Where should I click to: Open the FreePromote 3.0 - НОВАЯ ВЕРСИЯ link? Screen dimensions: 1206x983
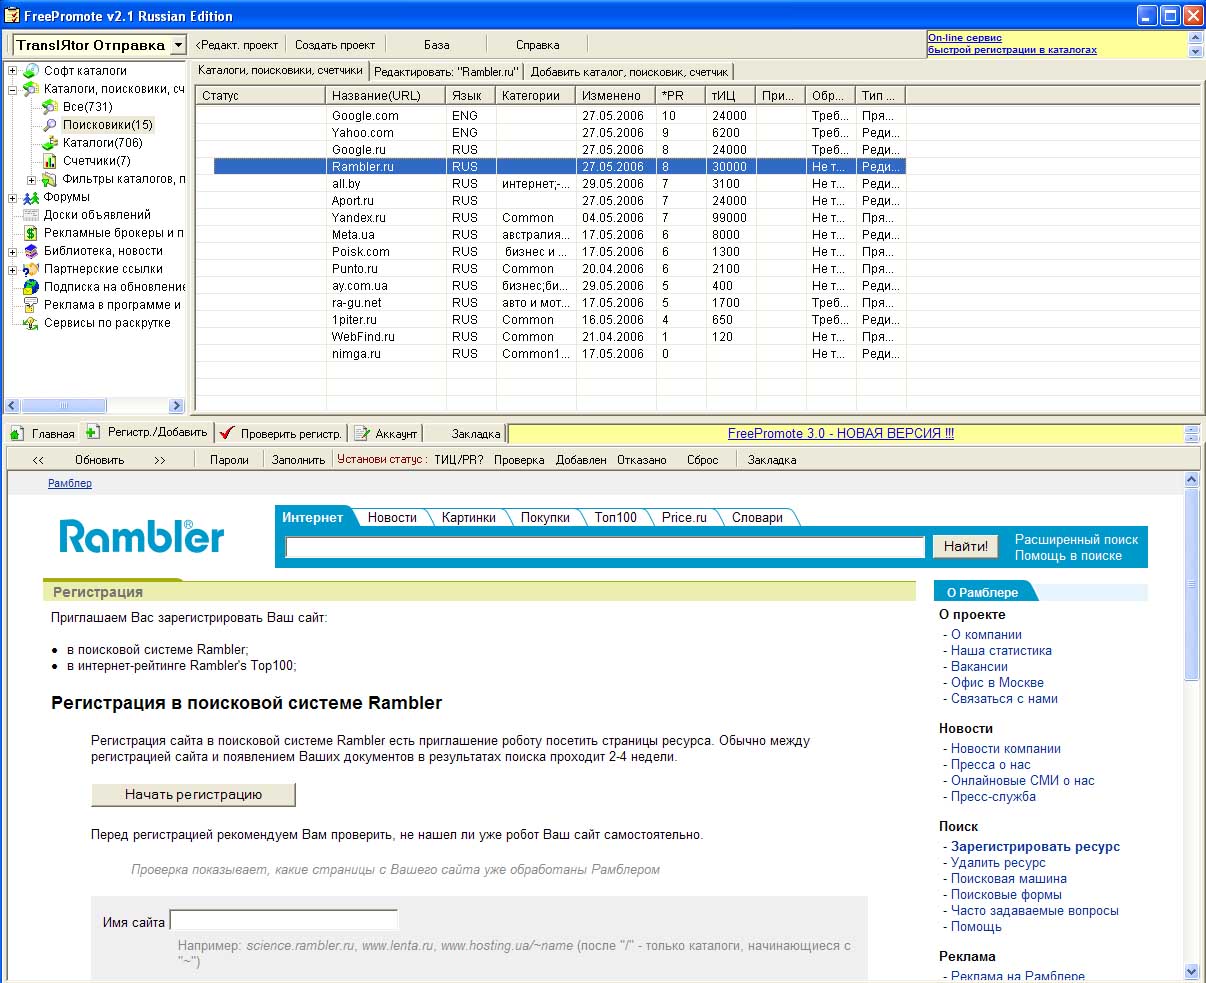[840, 433]
